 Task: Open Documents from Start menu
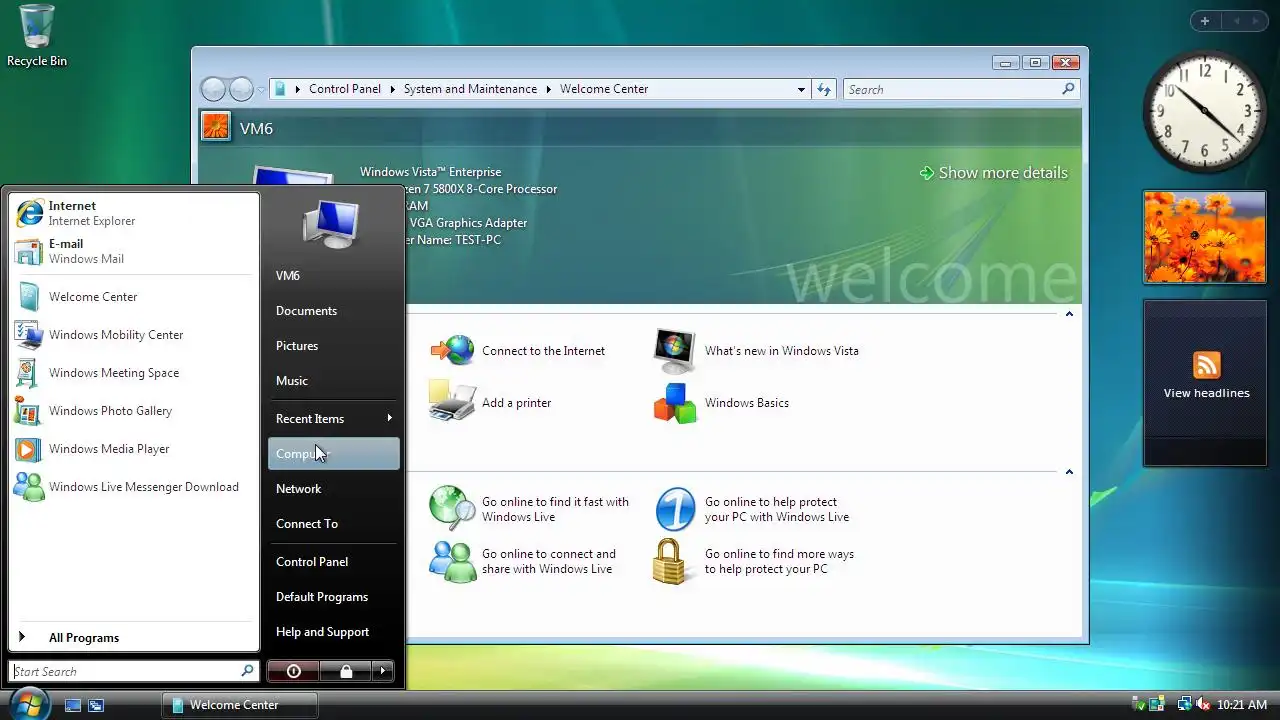(333, 310)
